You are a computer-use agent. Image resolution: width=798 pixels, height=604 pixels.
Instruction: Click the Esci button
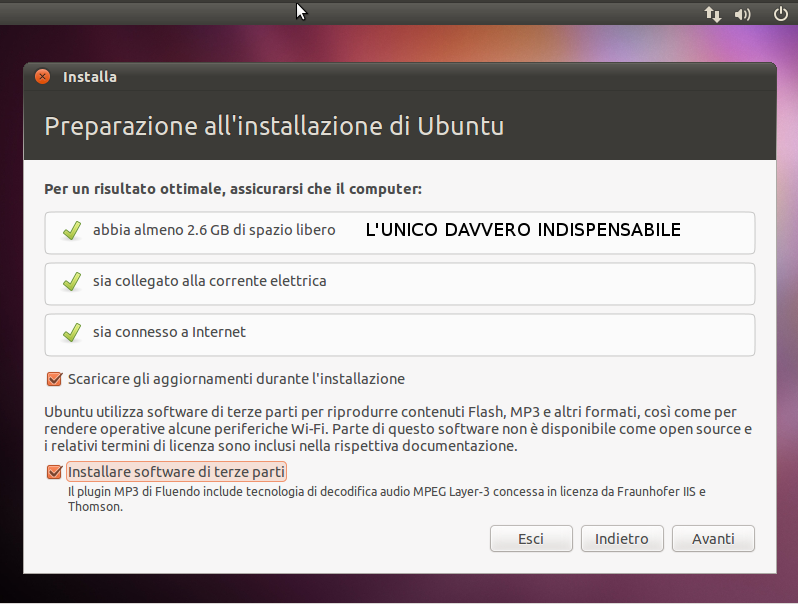coord(531,538)
